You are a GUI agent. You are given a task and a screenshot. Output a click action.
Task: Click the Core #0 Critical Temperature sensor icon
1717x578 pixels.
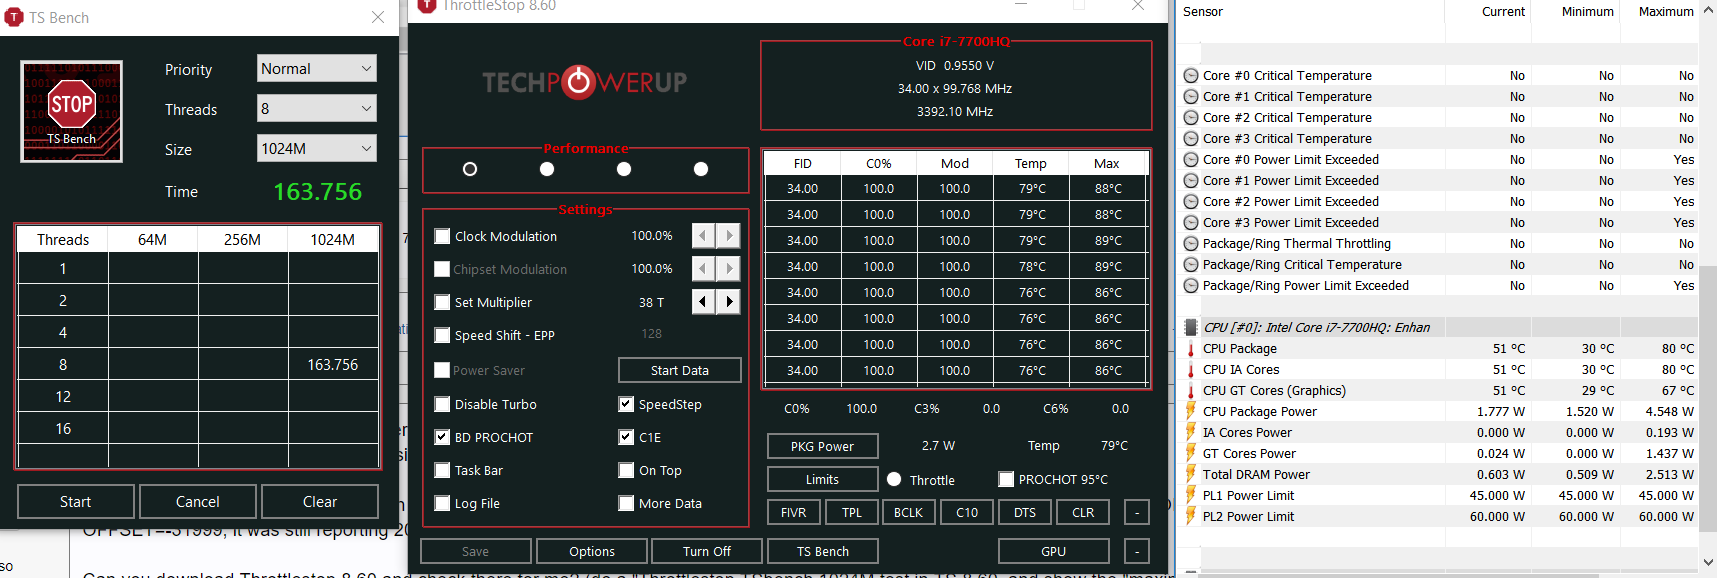coord(1190,76)
